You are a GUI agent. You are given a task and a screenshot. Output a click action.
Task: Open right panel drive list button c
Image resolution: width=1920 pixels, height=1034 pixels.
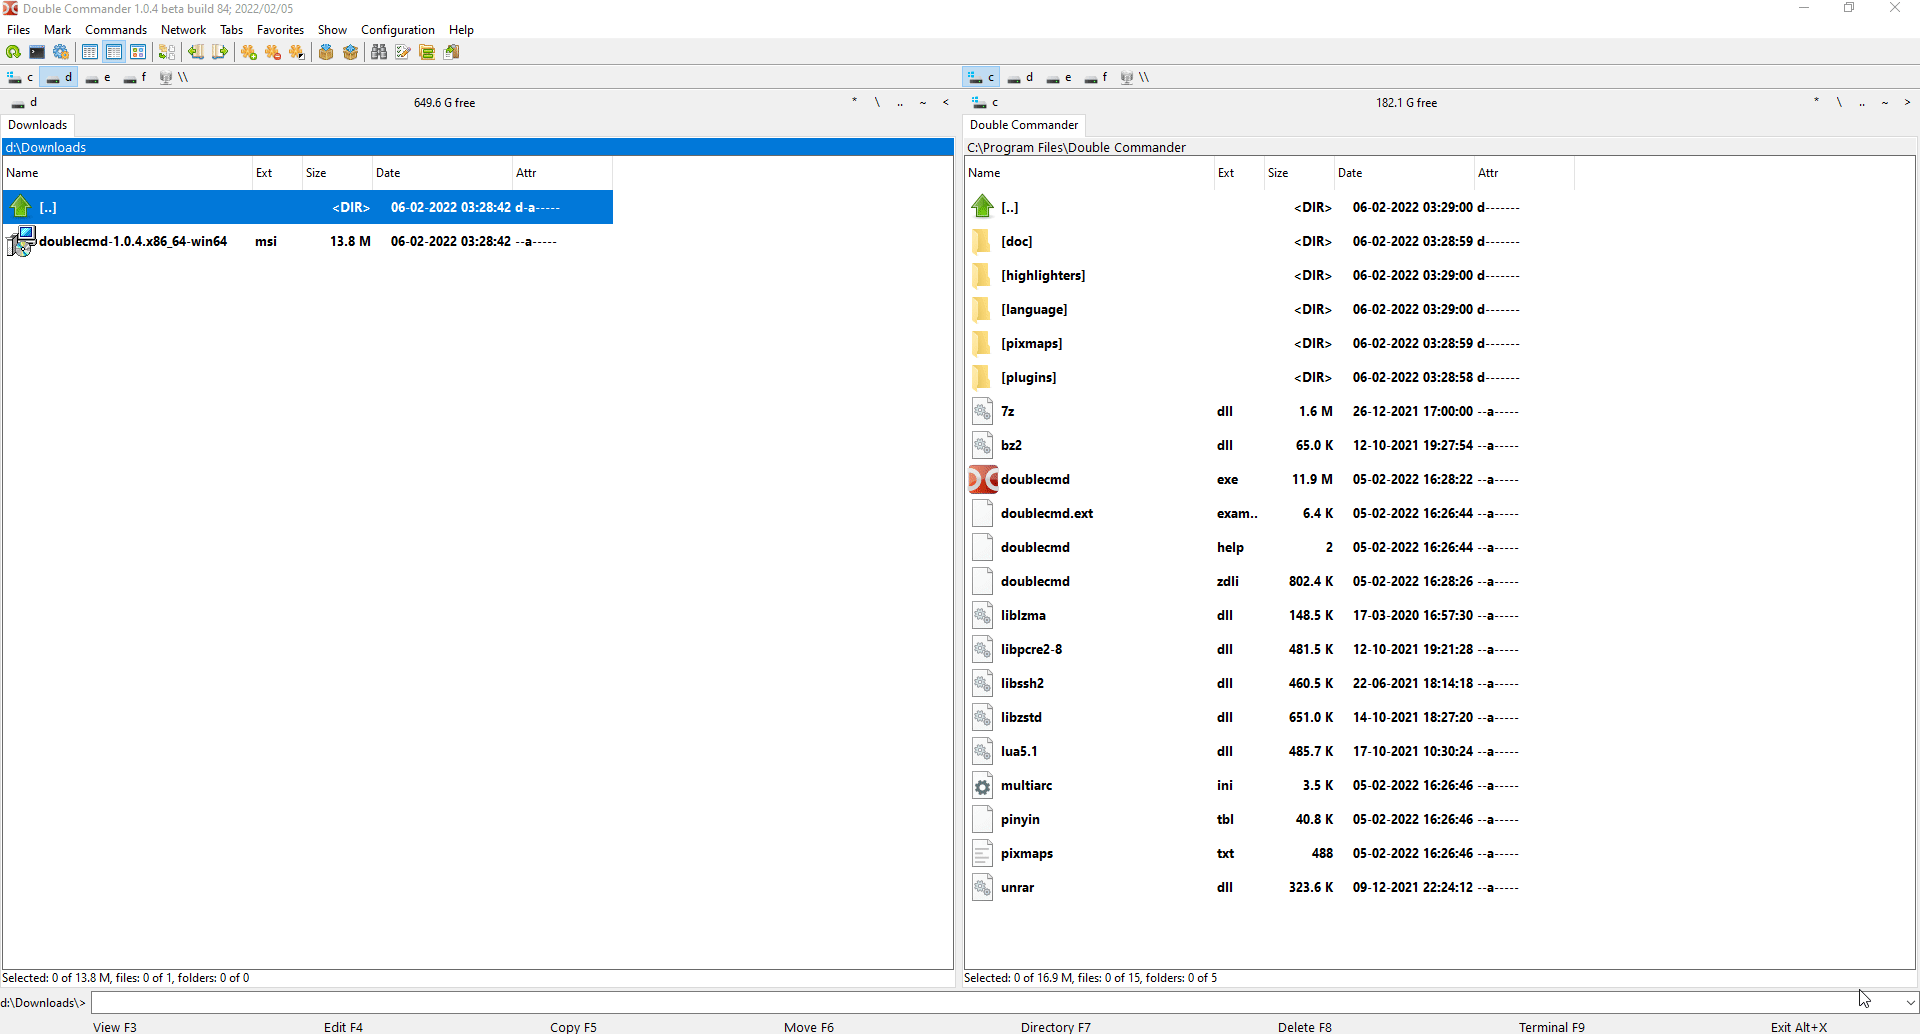(x=985, y=103)
